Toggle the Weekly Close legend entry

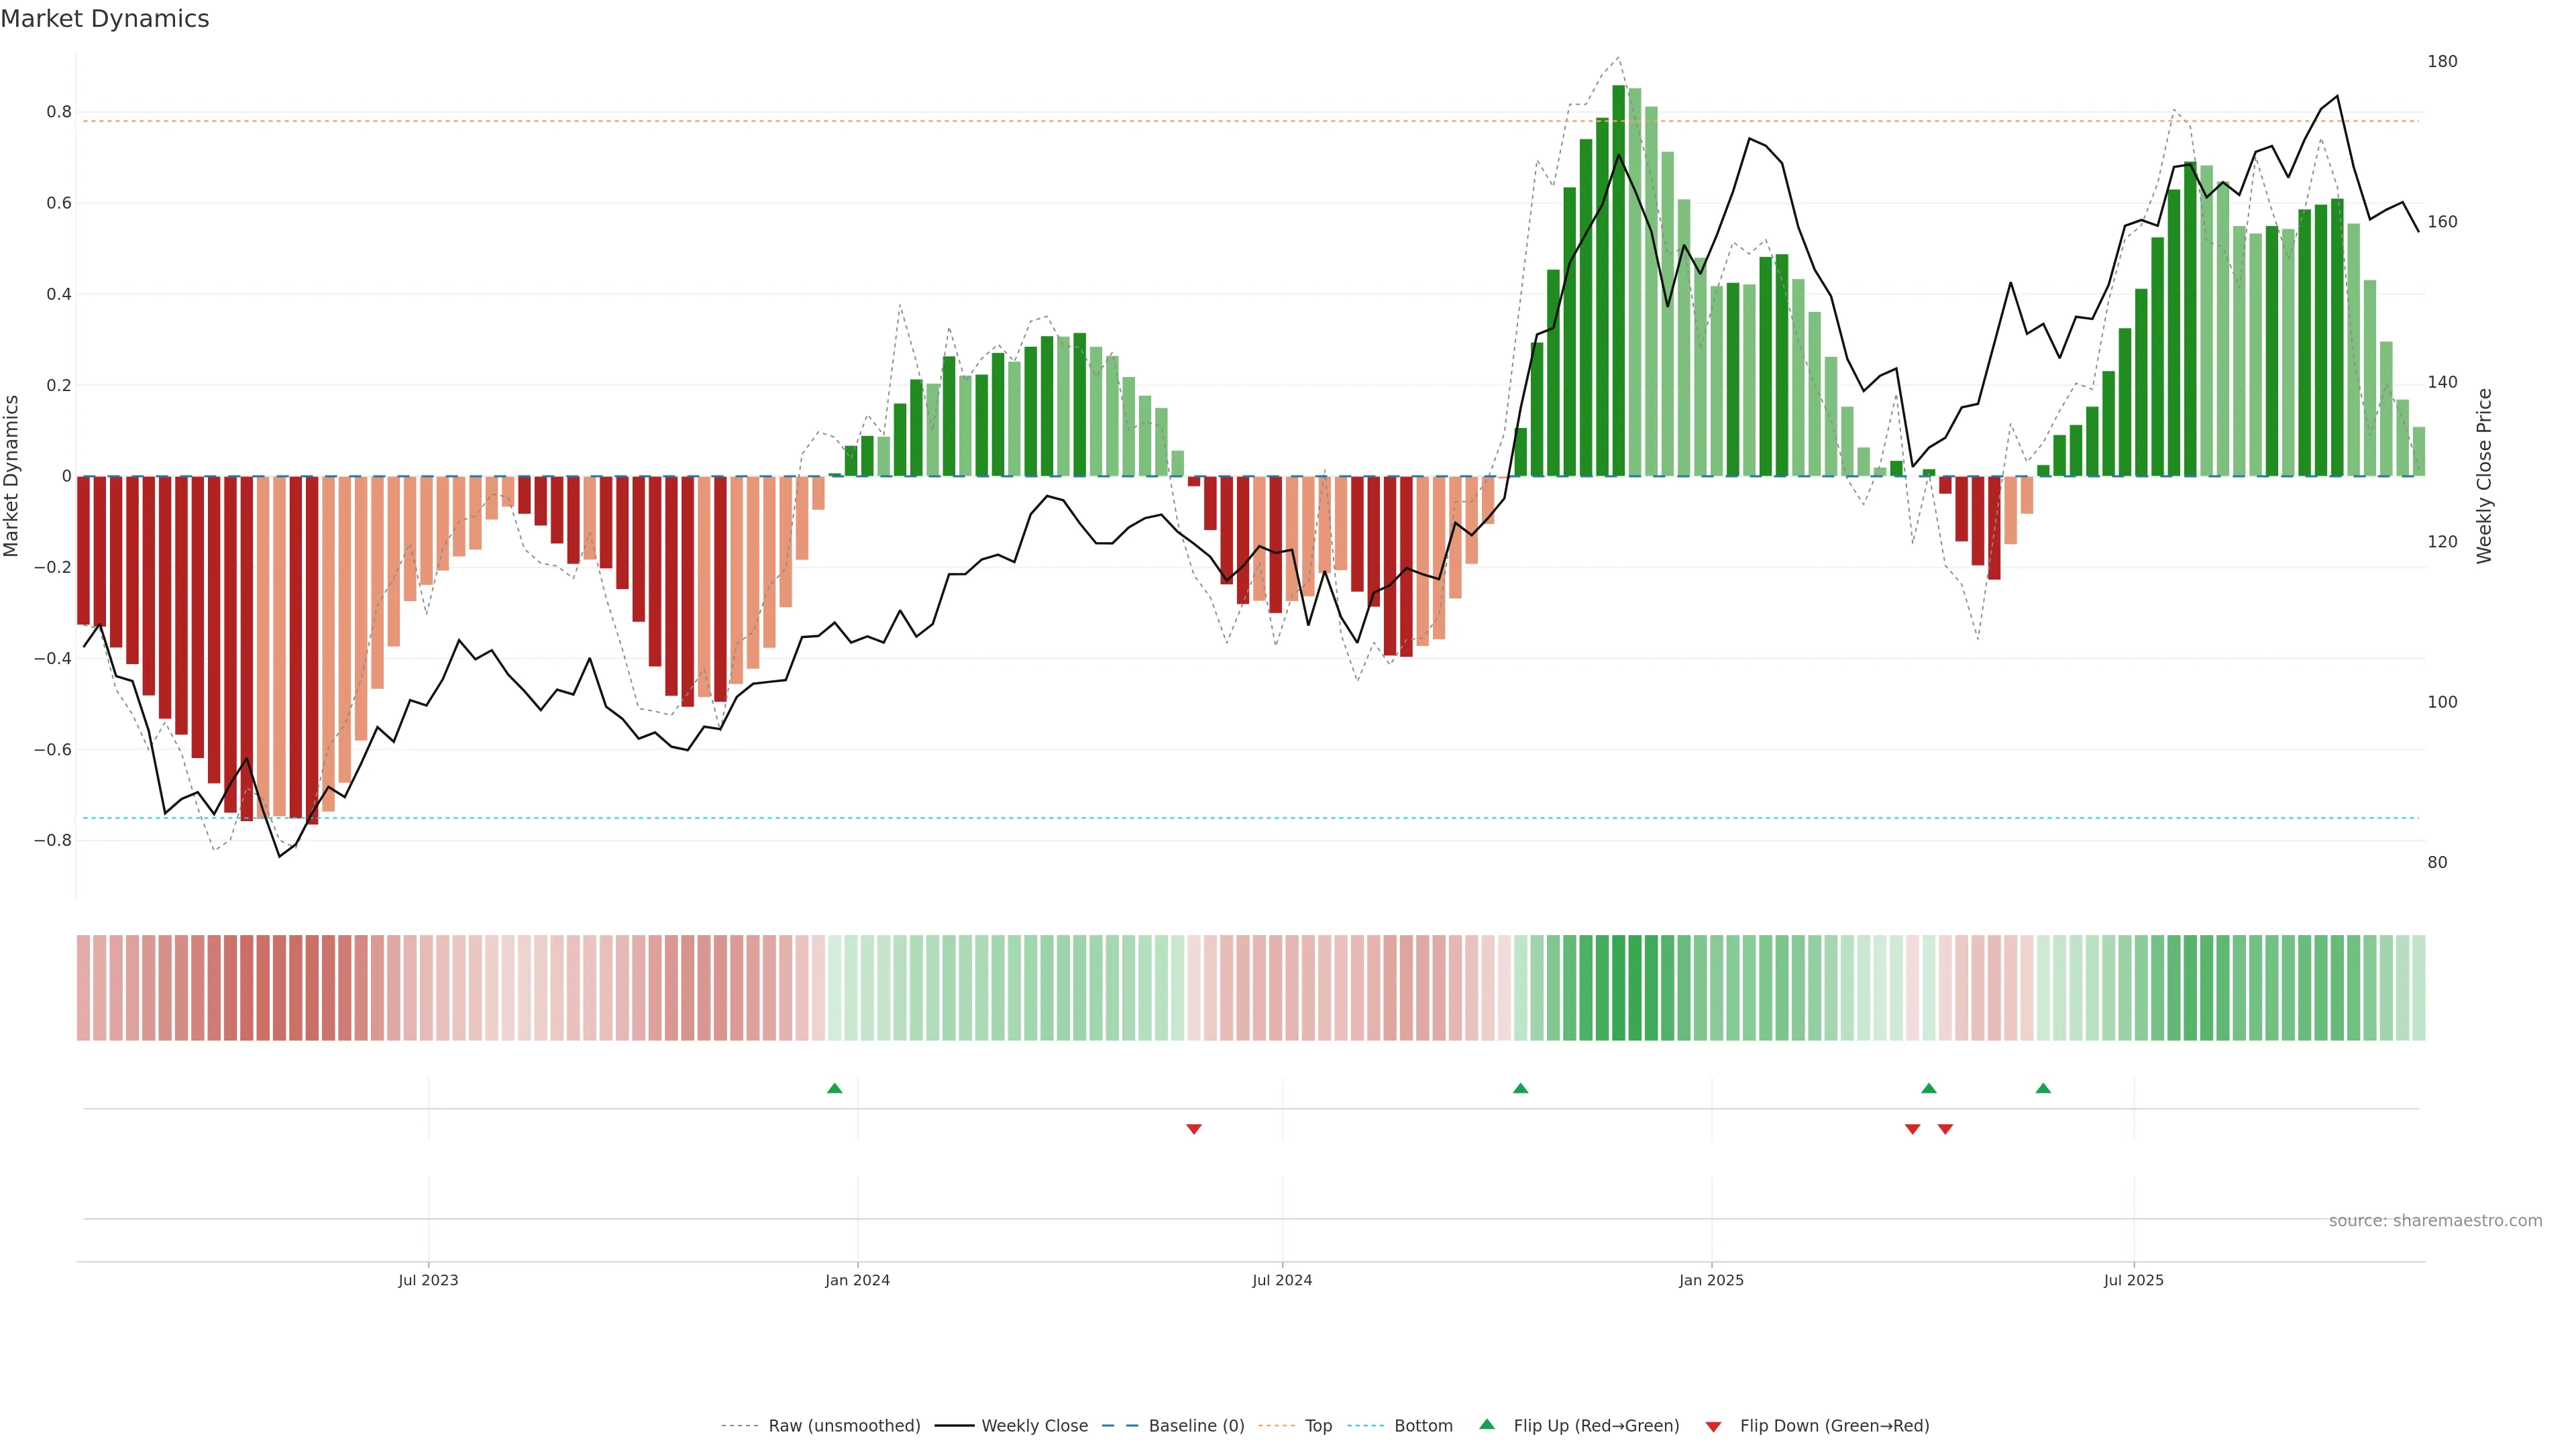point(1034,1426)
